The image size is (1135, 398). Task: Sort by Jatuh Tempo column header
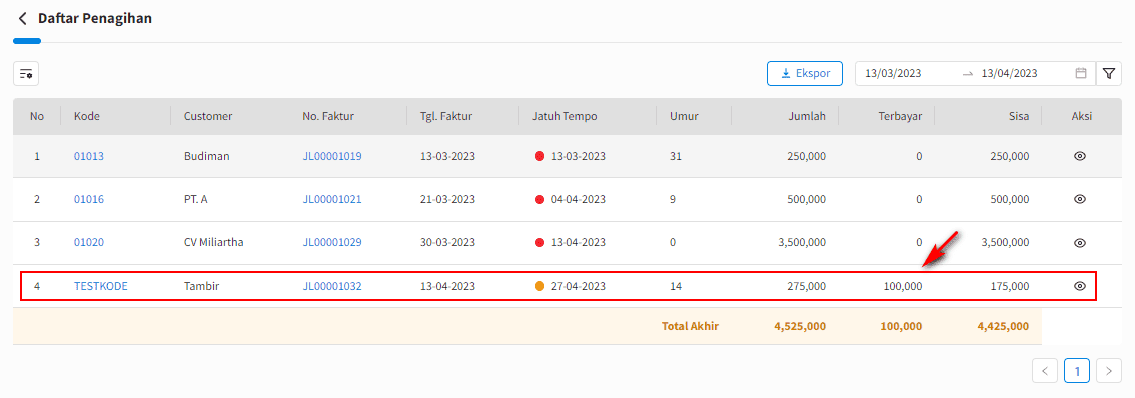565,116
